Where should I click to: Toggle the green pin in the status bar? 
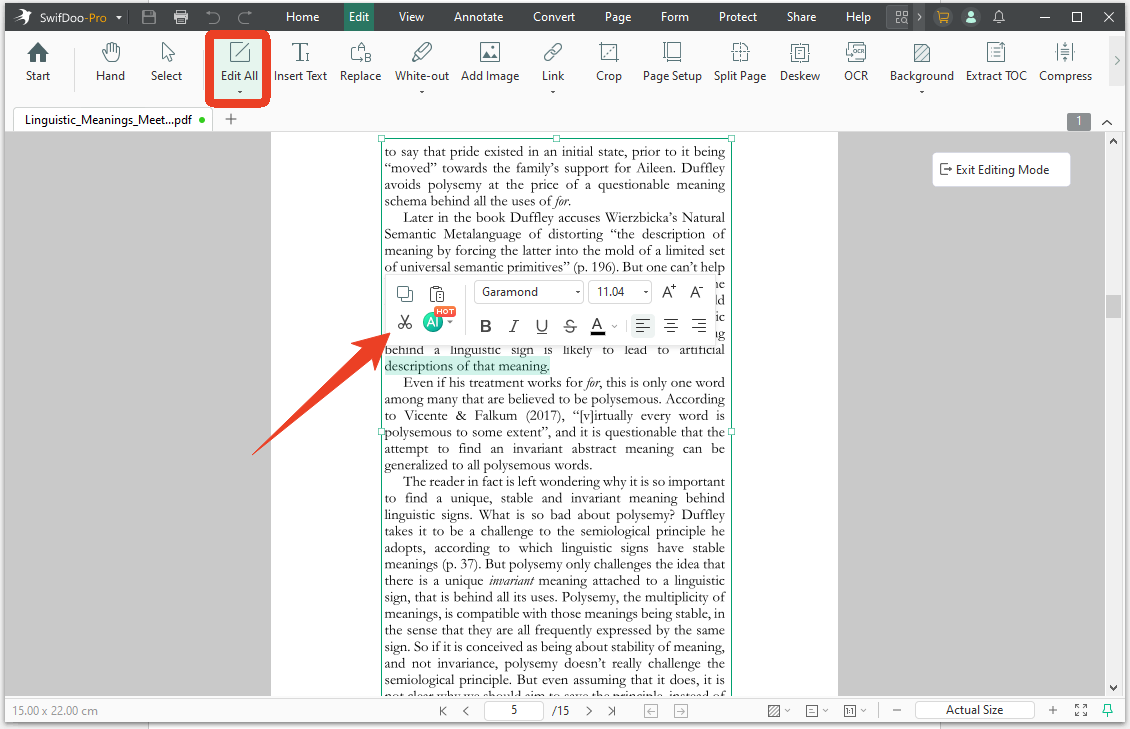pos(1108,710)
